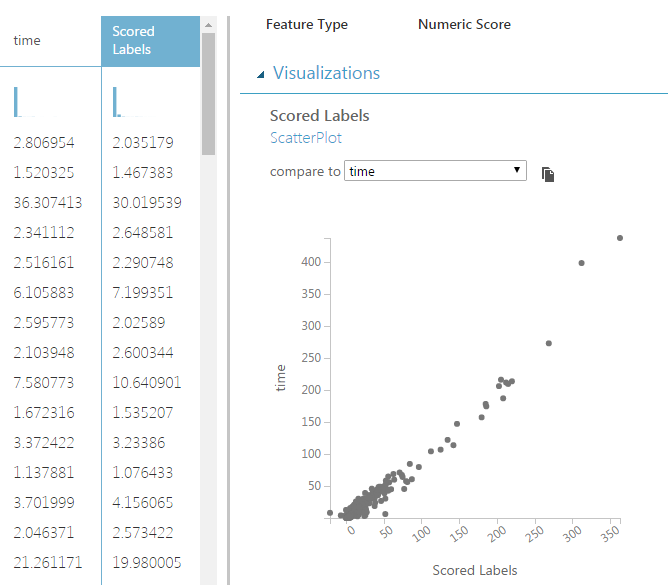
Task: Click the Visualizations heading text
Action: coord(326,73)
